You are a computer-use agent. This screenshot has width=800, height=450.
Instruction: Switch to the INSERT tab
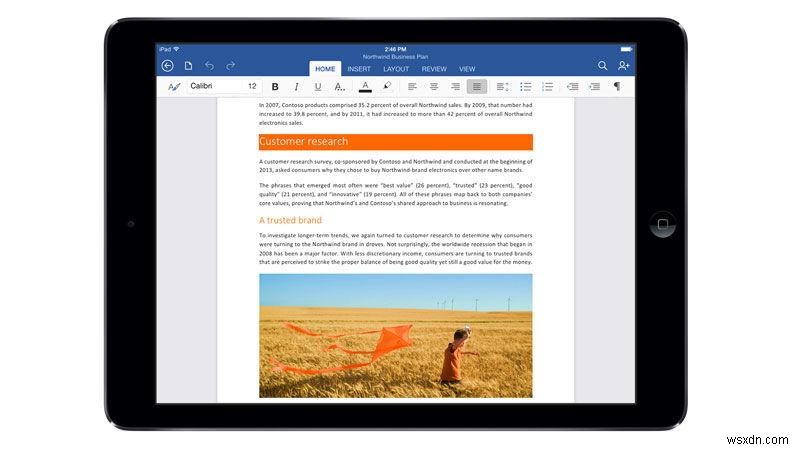[359, 69]
